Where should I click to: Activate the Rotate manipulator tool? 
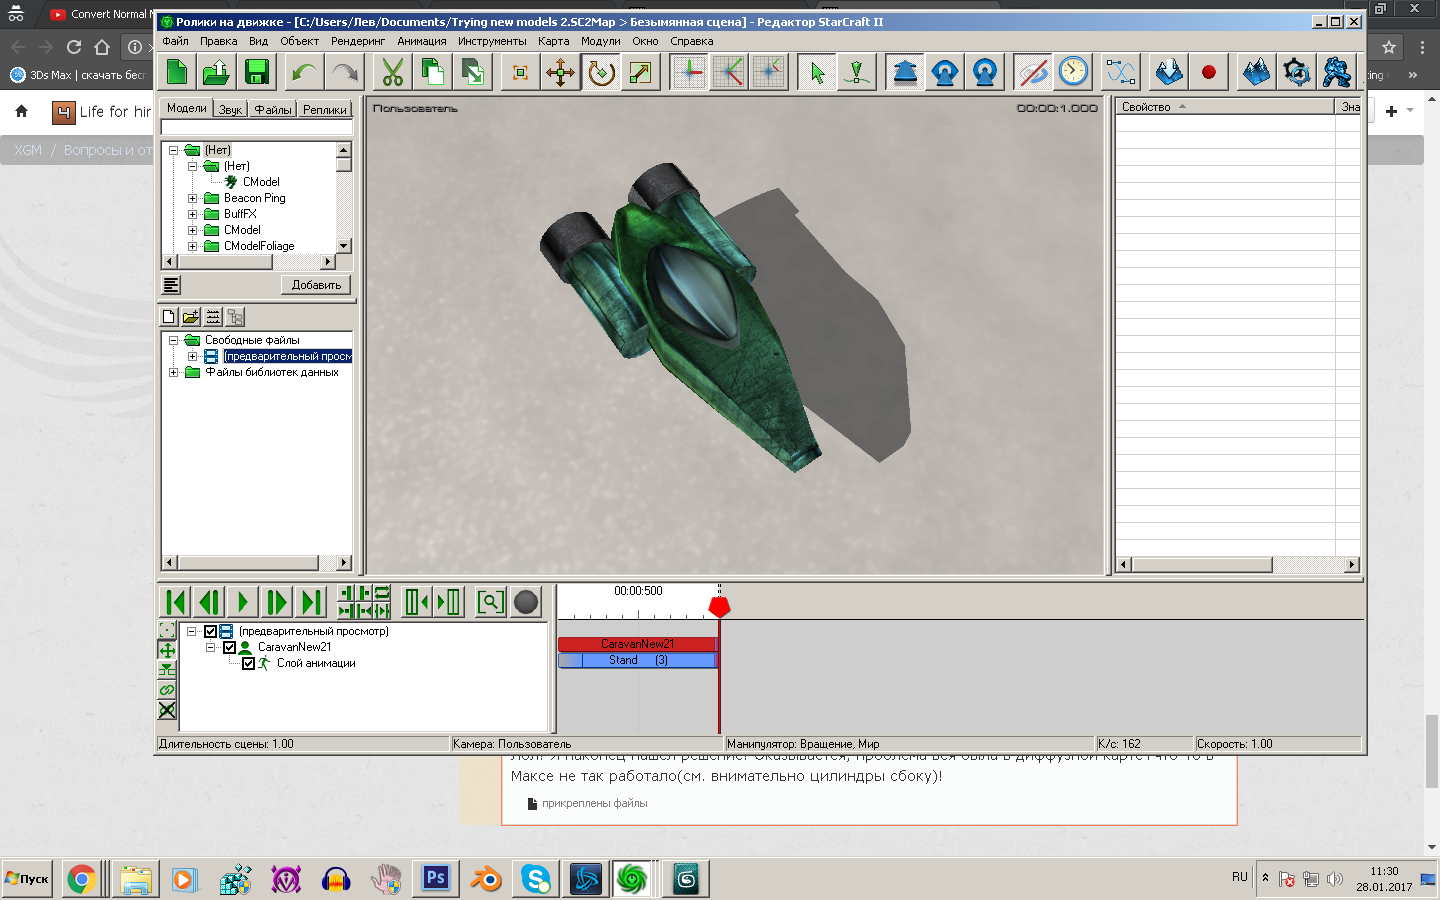click(x=601, y=72)
